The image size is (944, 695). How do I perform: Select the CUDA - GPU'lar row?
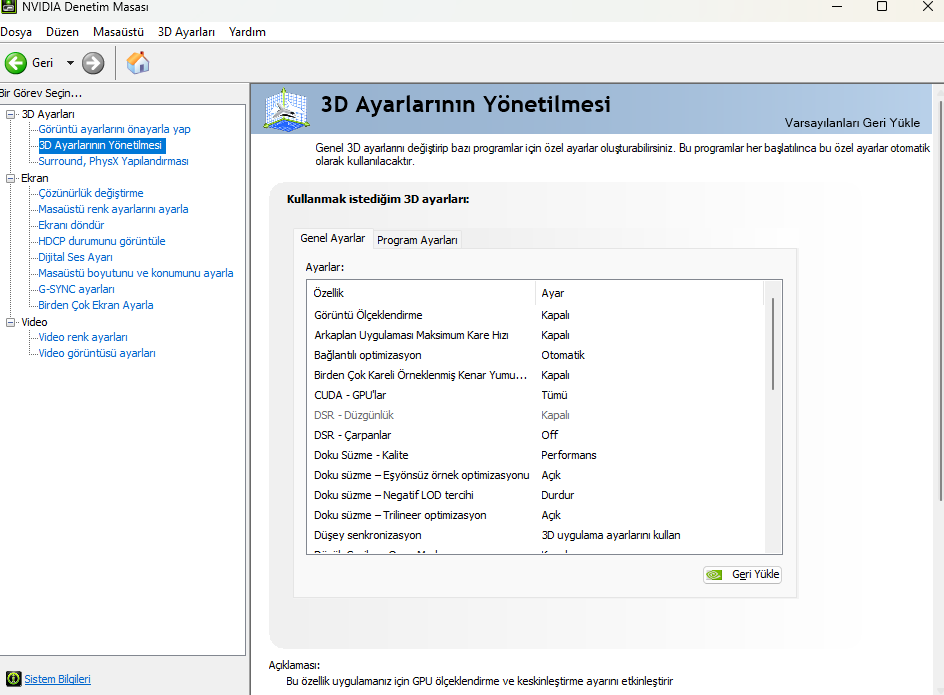[x=536, y=395]
